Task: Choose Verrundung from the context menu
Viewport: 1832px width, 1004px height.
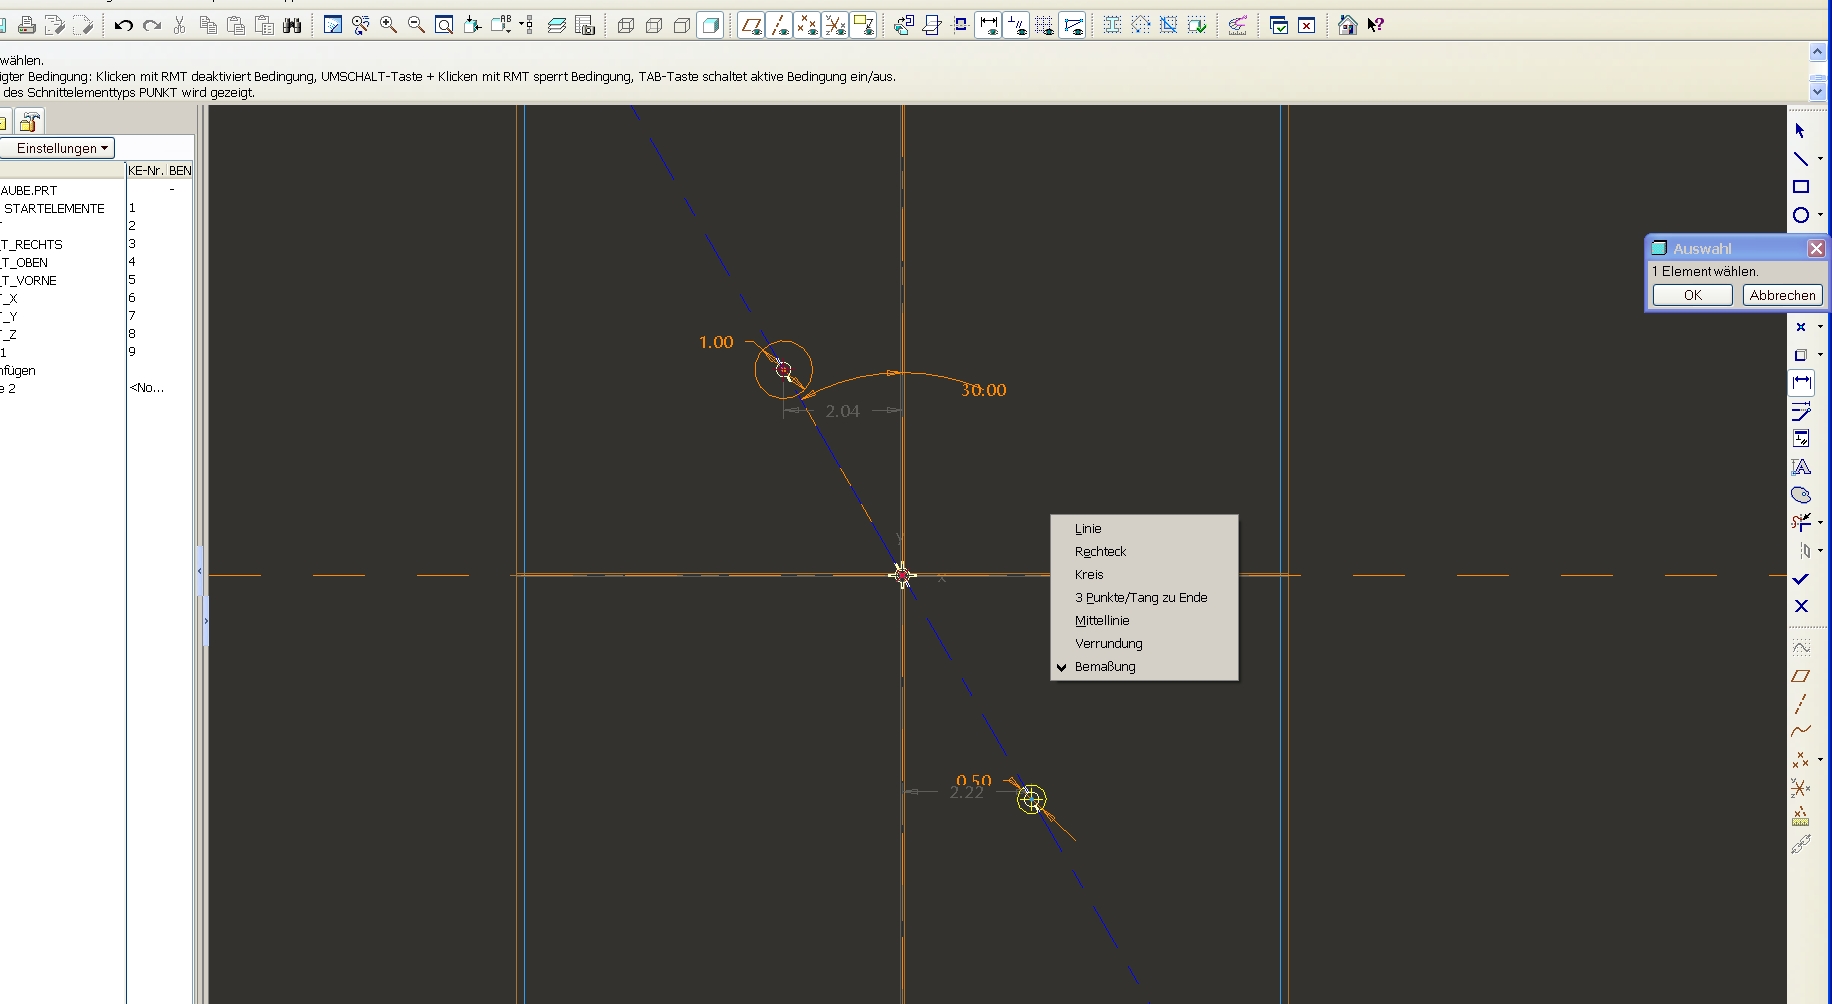Action: [1108, 643]
